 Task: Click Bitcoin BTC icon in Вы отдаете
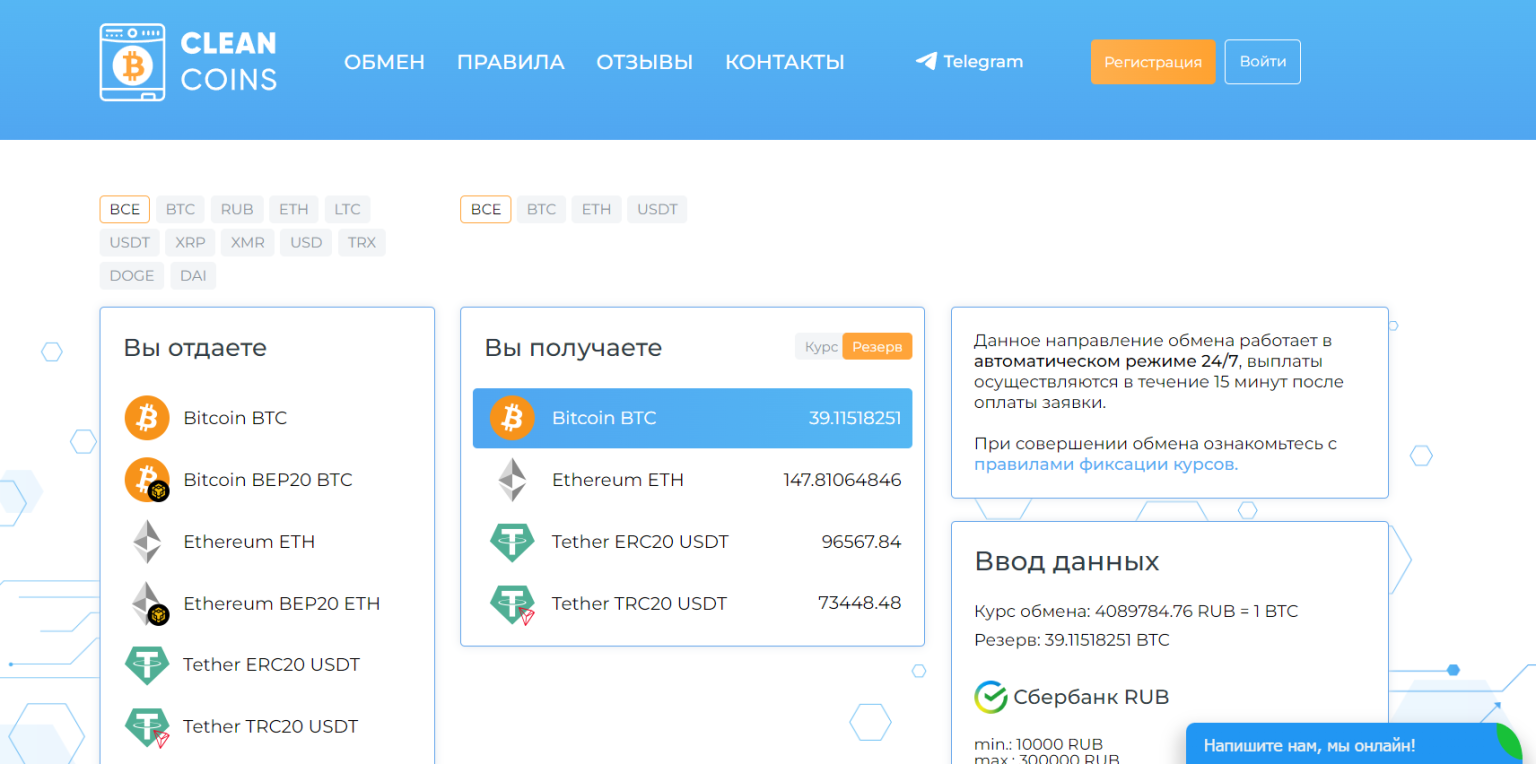147,417
